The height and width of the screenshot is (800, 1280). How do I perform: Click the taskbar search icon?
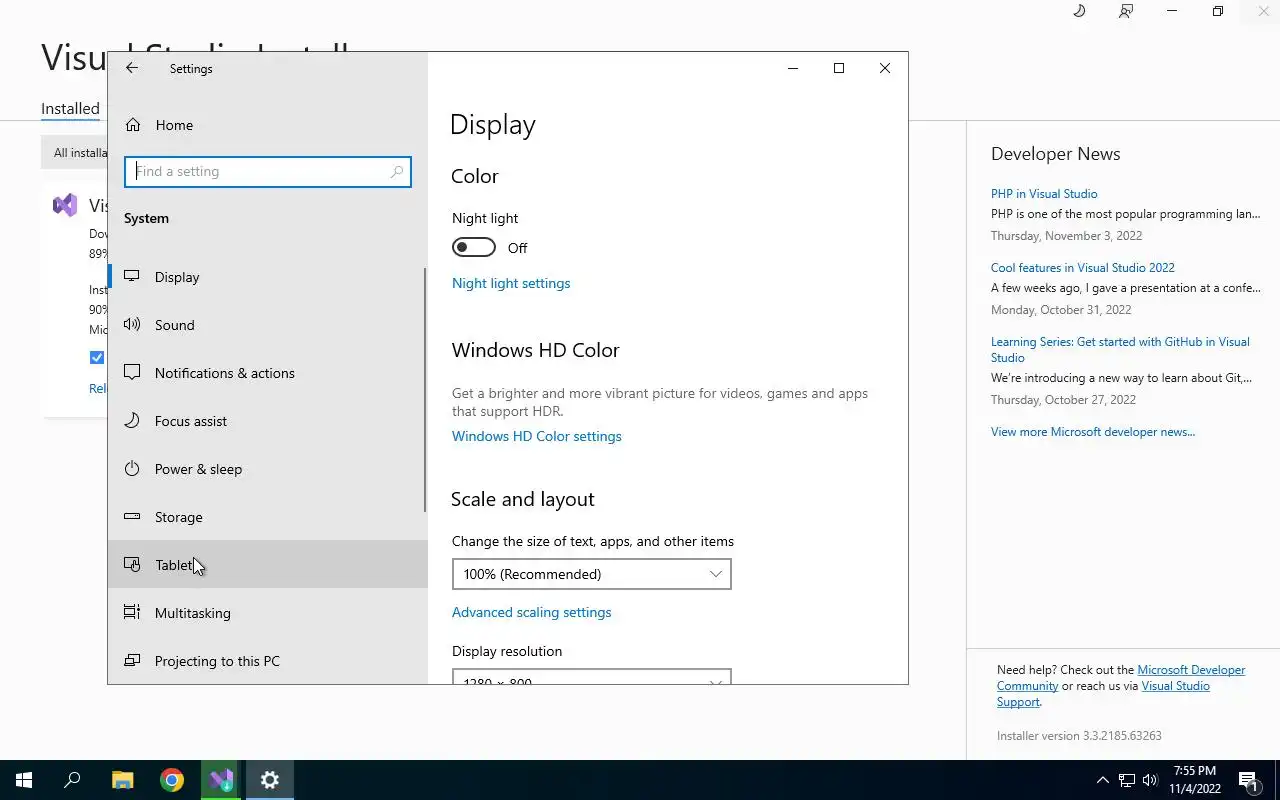click(72, 780)
